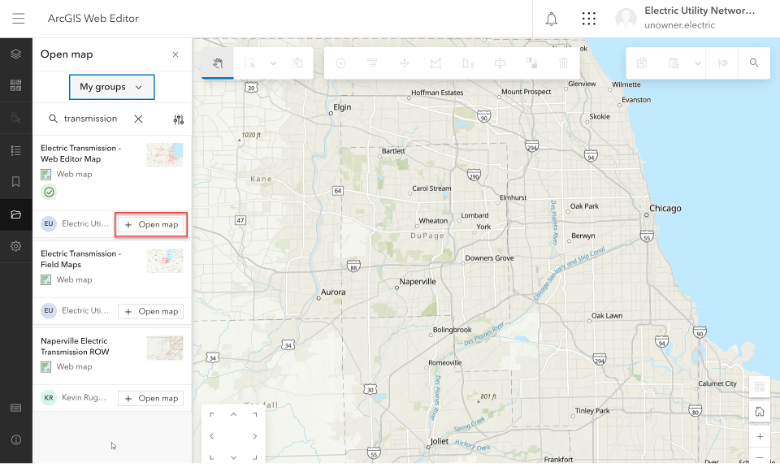
Task: Zoom in with the plus button
Action: (x=759, y=437)
